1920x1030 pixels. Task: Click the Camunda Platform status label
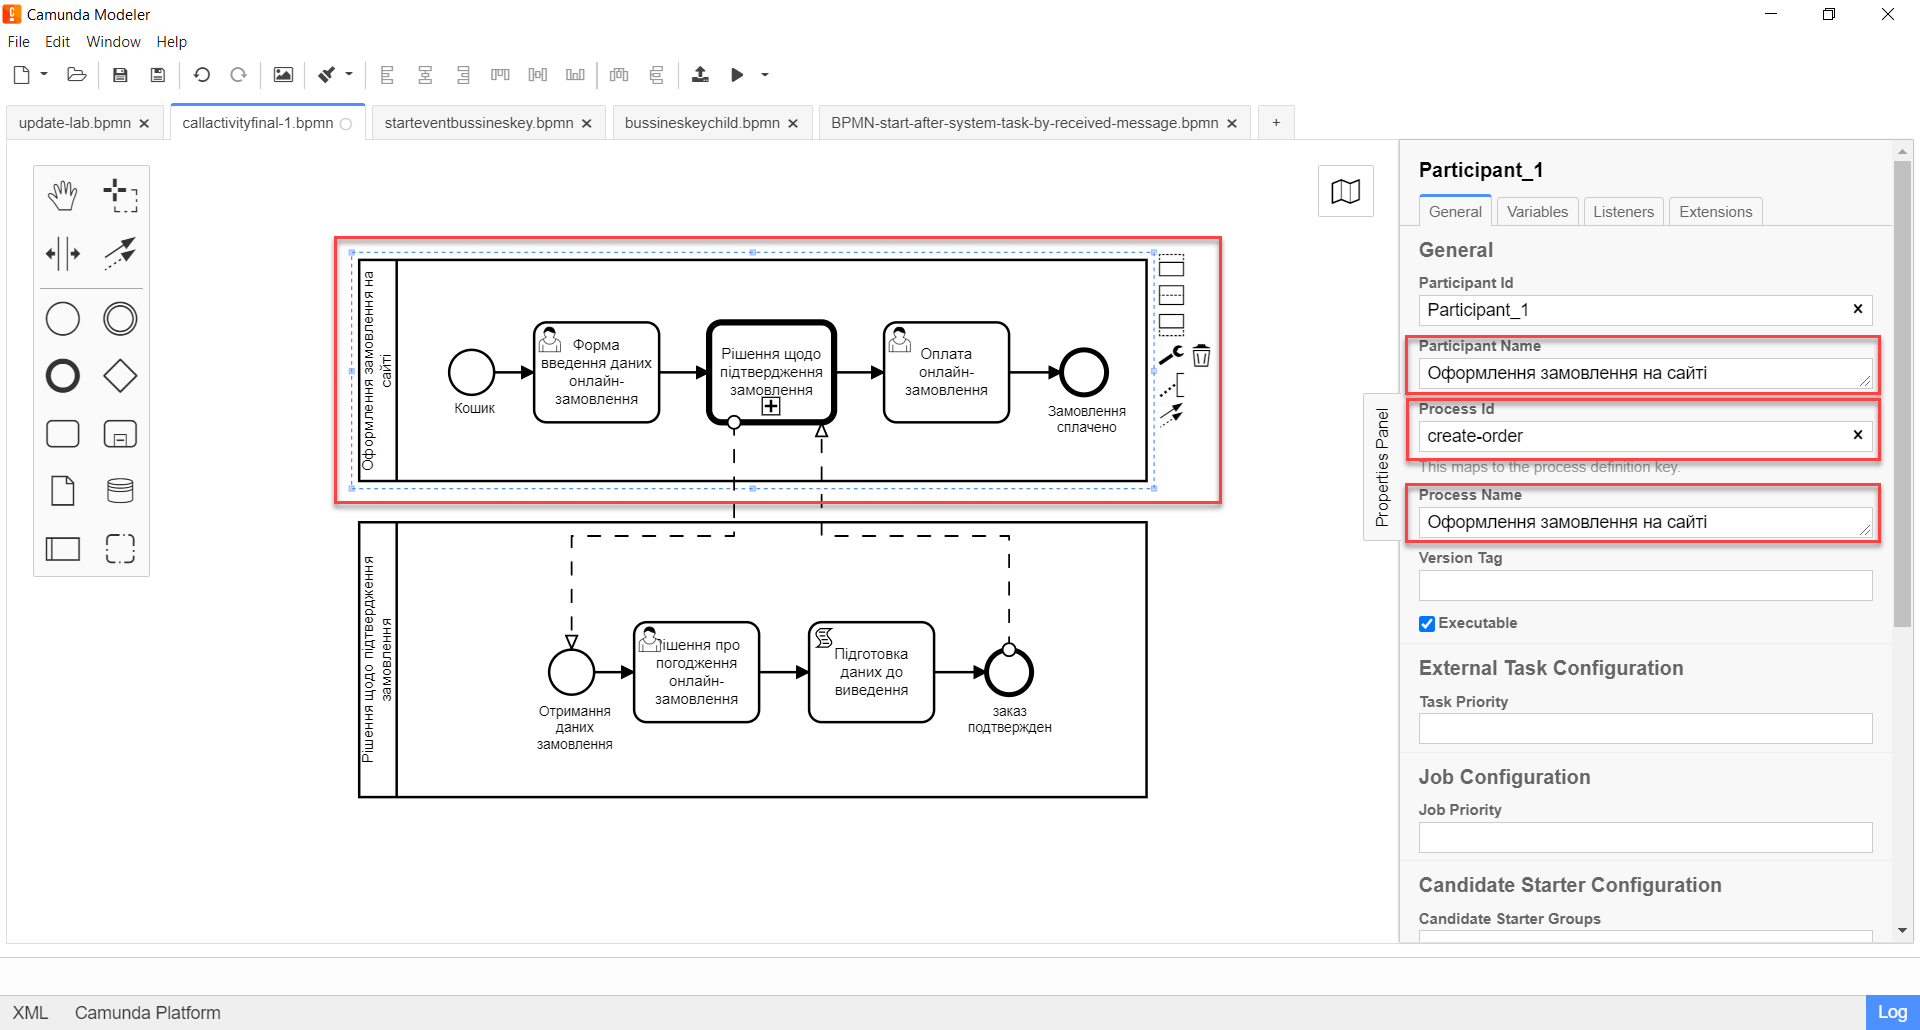pyautogui.click(x=148, y=1013)
